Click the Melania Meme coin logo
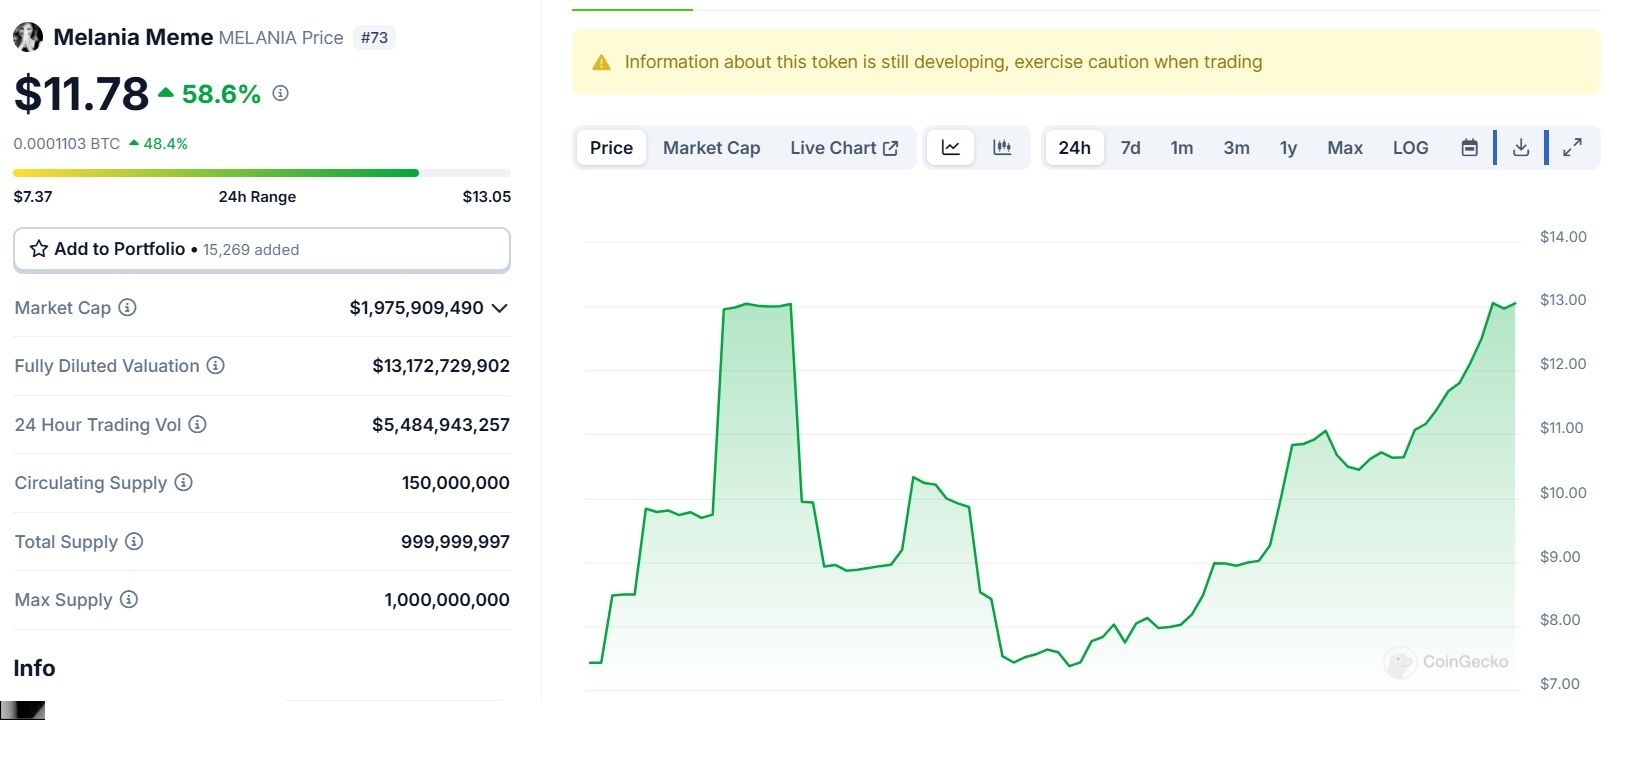1638x780 pixels. 28,37
